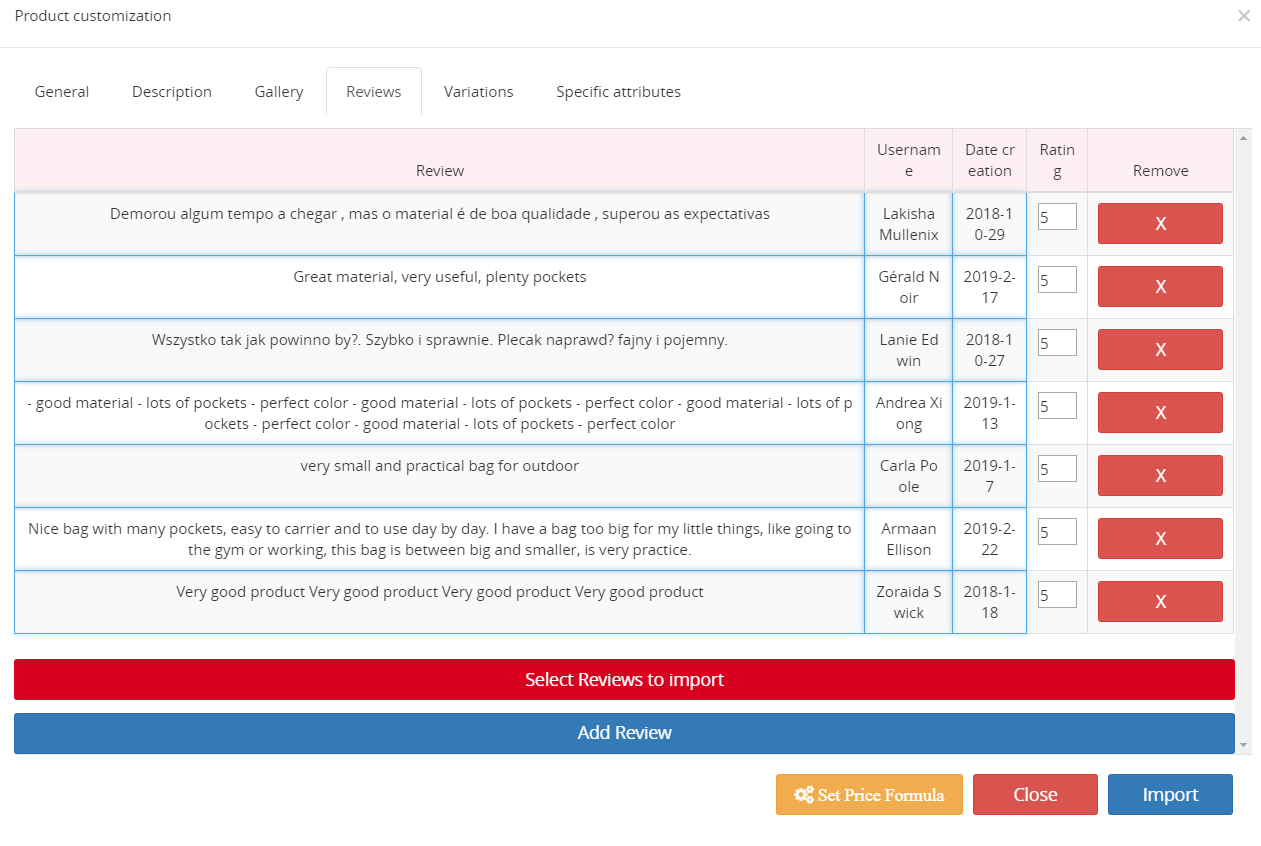Delete Zoraida Swick's review
The height and width of the screenshot is (846, 1261).
[1160, 601]
